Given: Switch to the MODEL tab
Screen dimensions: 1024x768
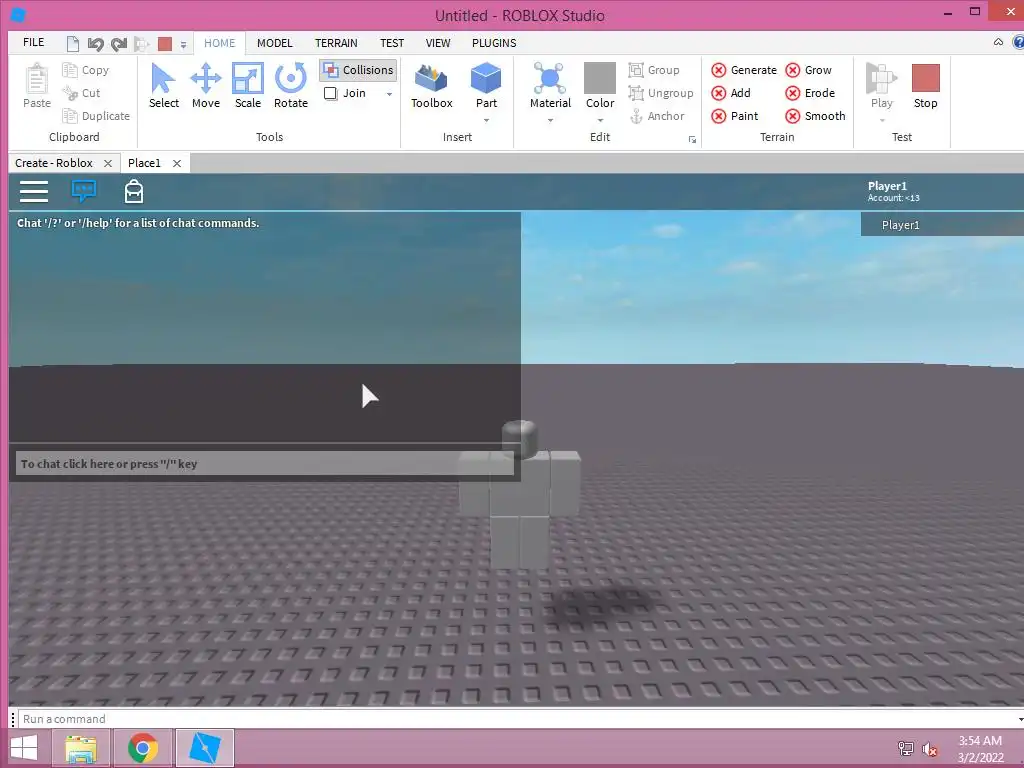Looking at the screenshot, I should coord(274,42).
